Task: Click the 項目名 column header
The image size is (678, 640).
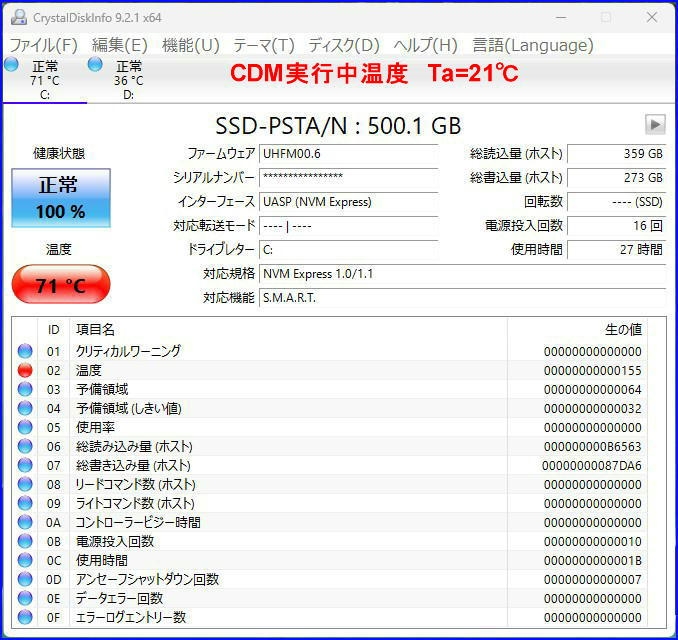Action: (288, 330)
